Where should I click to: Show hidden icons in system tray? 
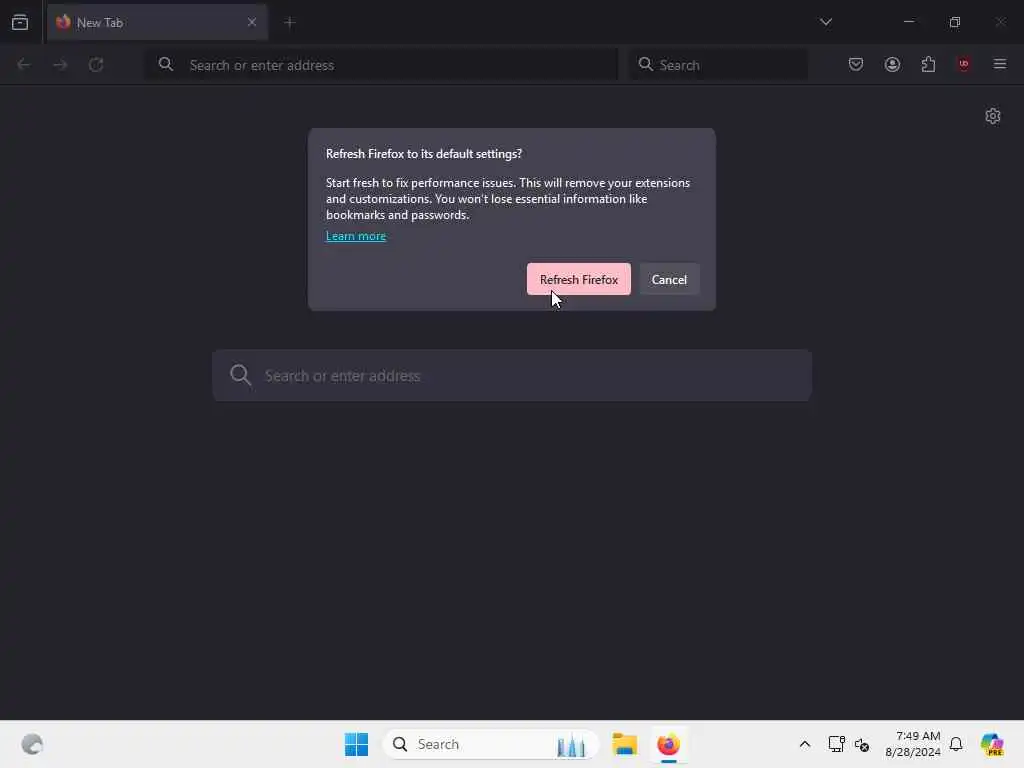tap(805, 744)
